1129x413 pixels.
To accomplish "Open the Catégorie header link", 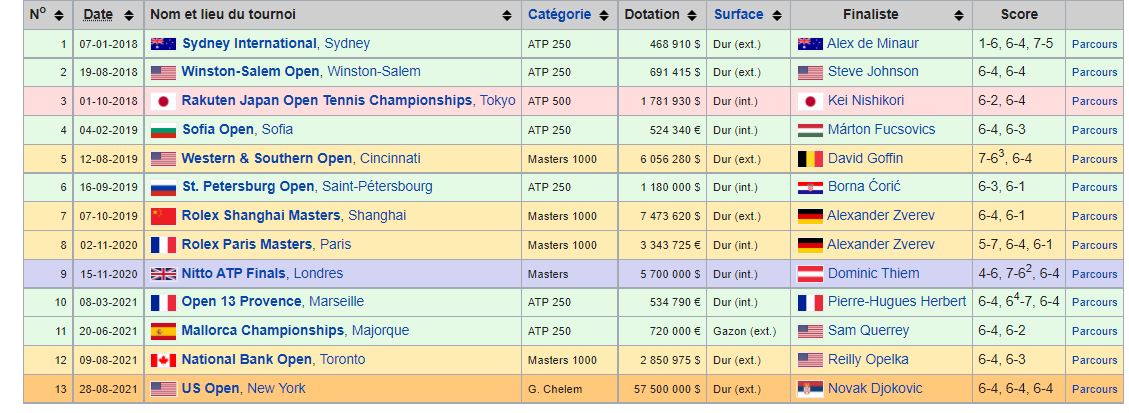I will (559, 15).
